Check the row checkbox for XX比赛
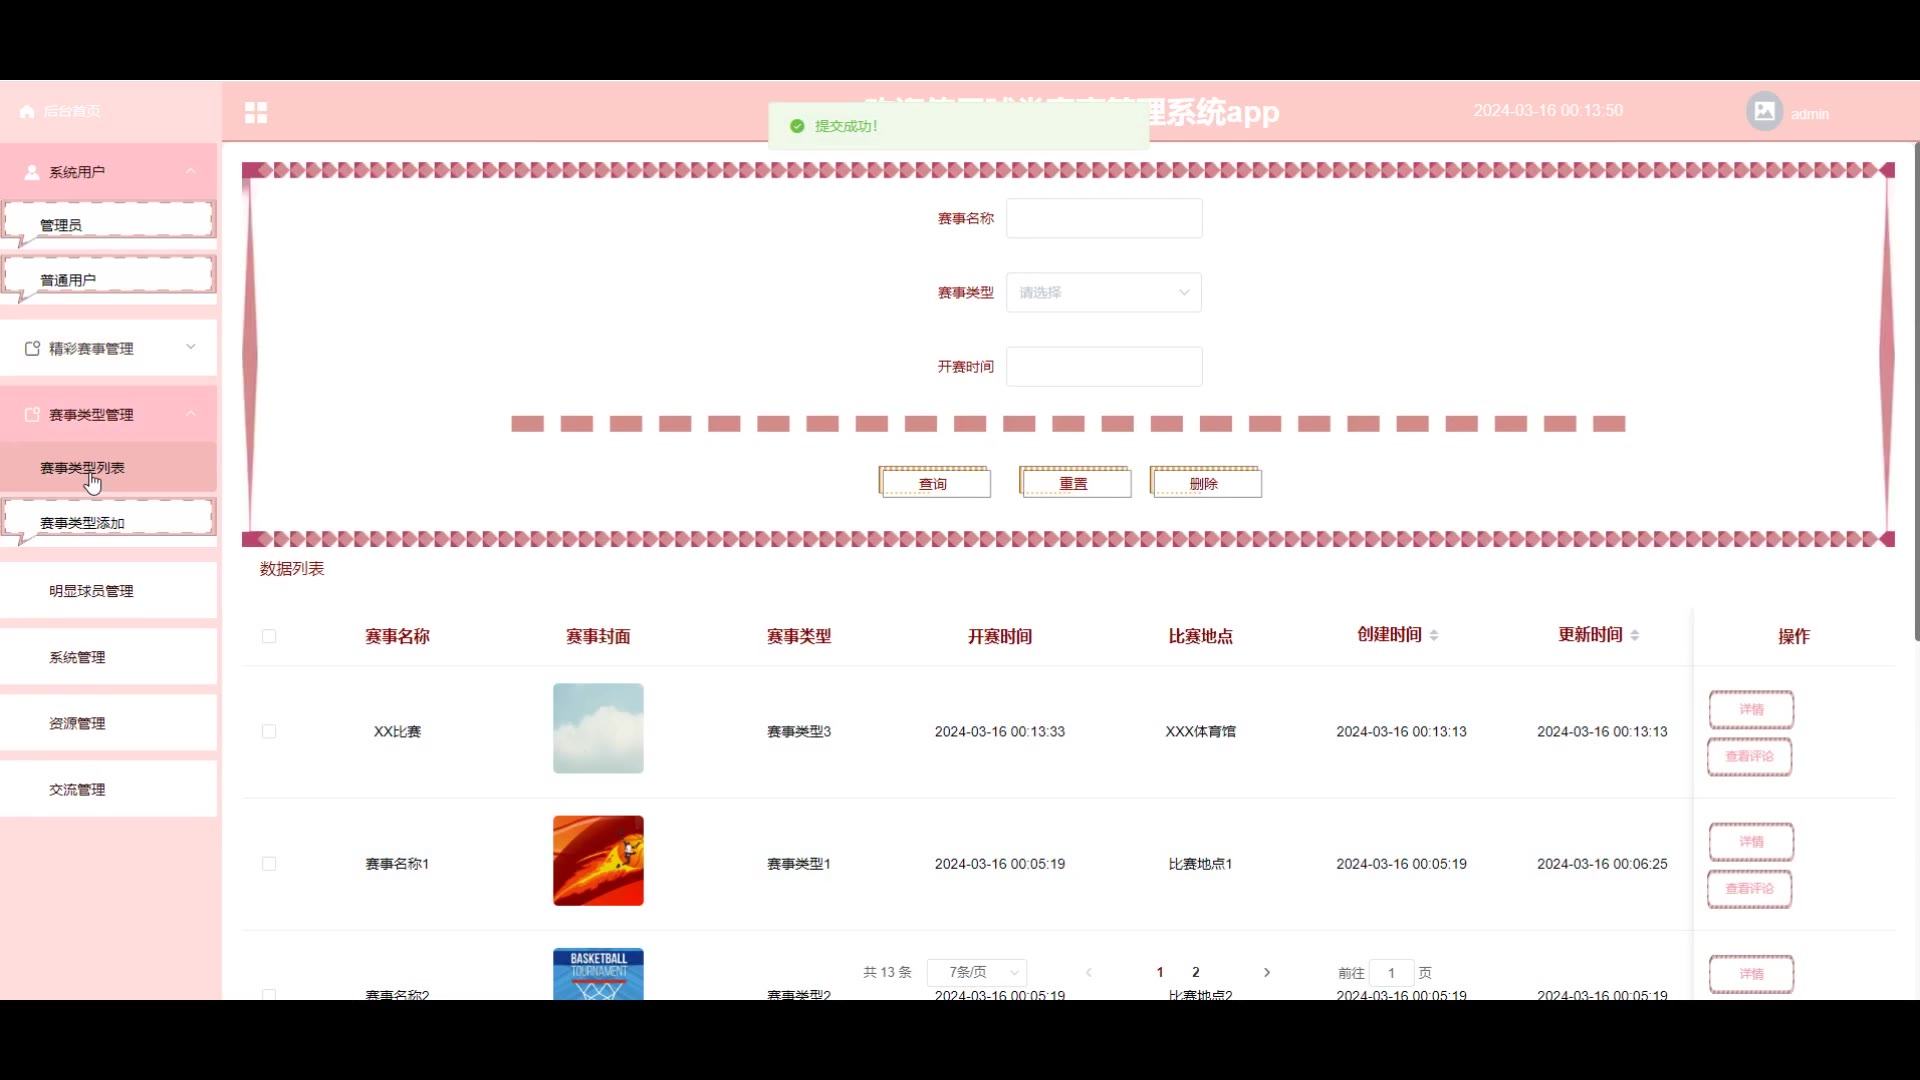 pos(269,731)
